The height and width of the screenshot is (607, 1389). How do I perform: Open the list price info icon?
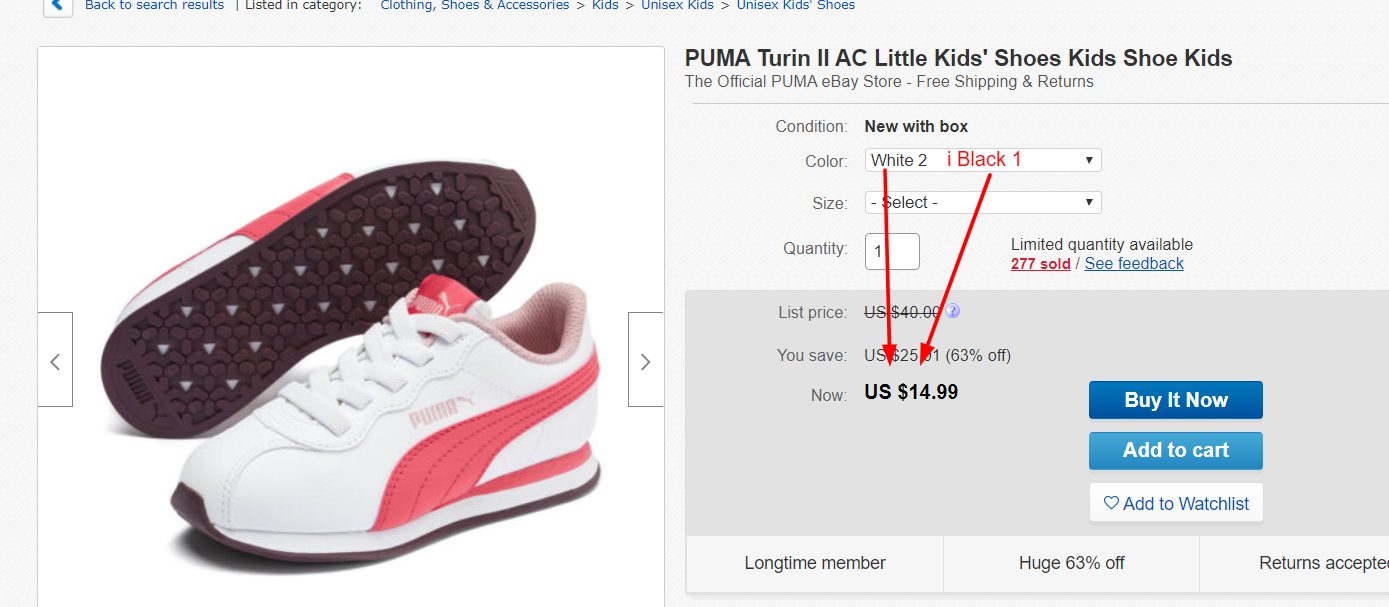coord(953,312)
